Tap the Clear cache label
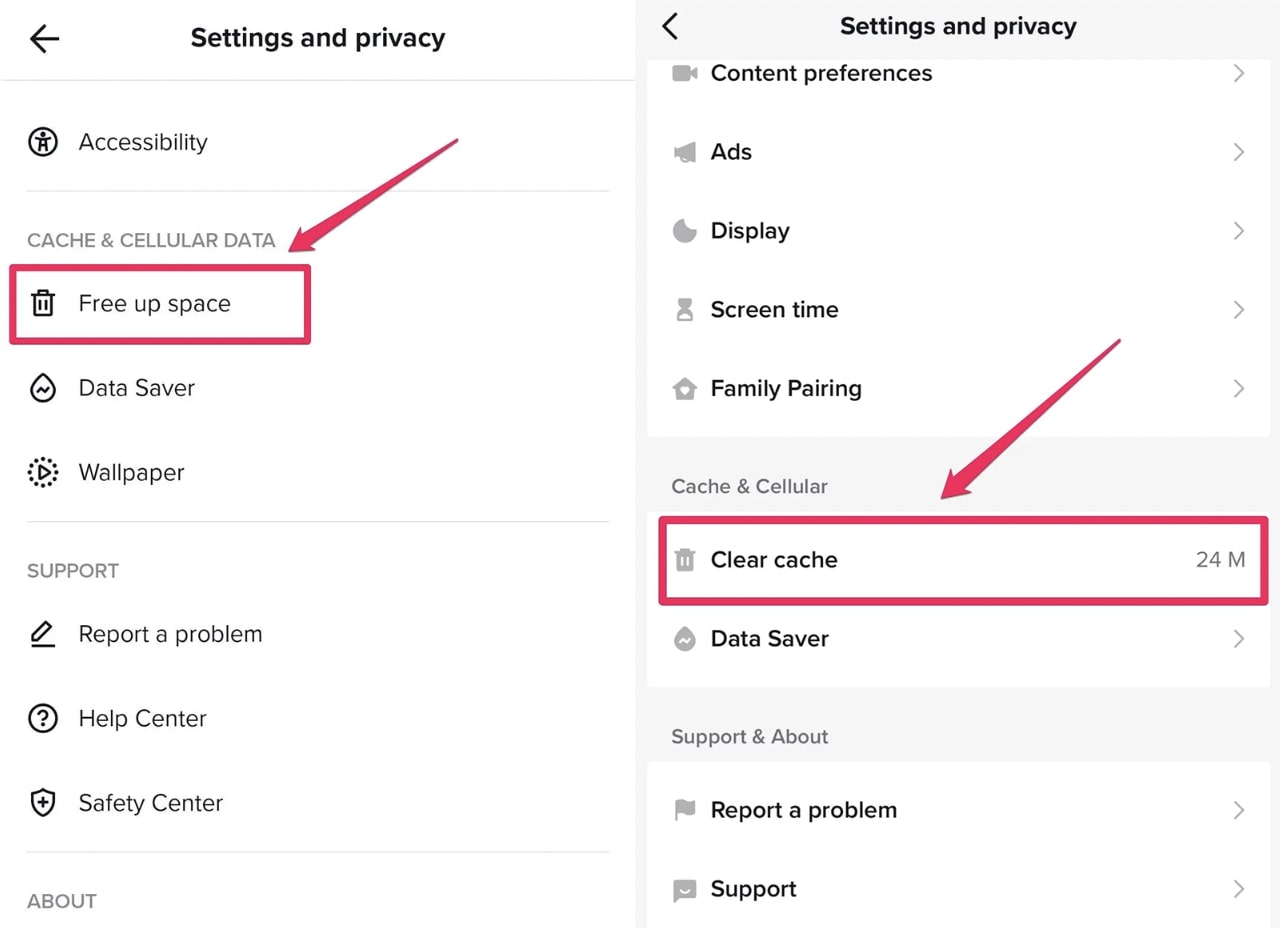1280x936 pixels. [774, 560]
